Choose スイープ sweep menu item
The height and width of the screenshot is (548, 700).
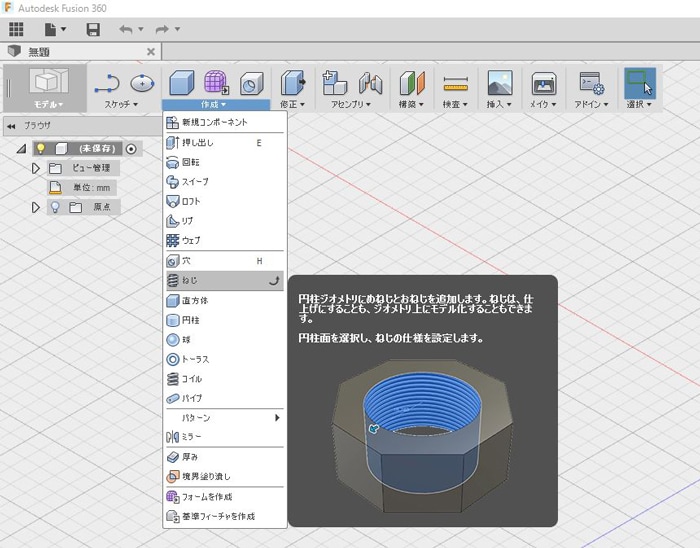(225, 182)
